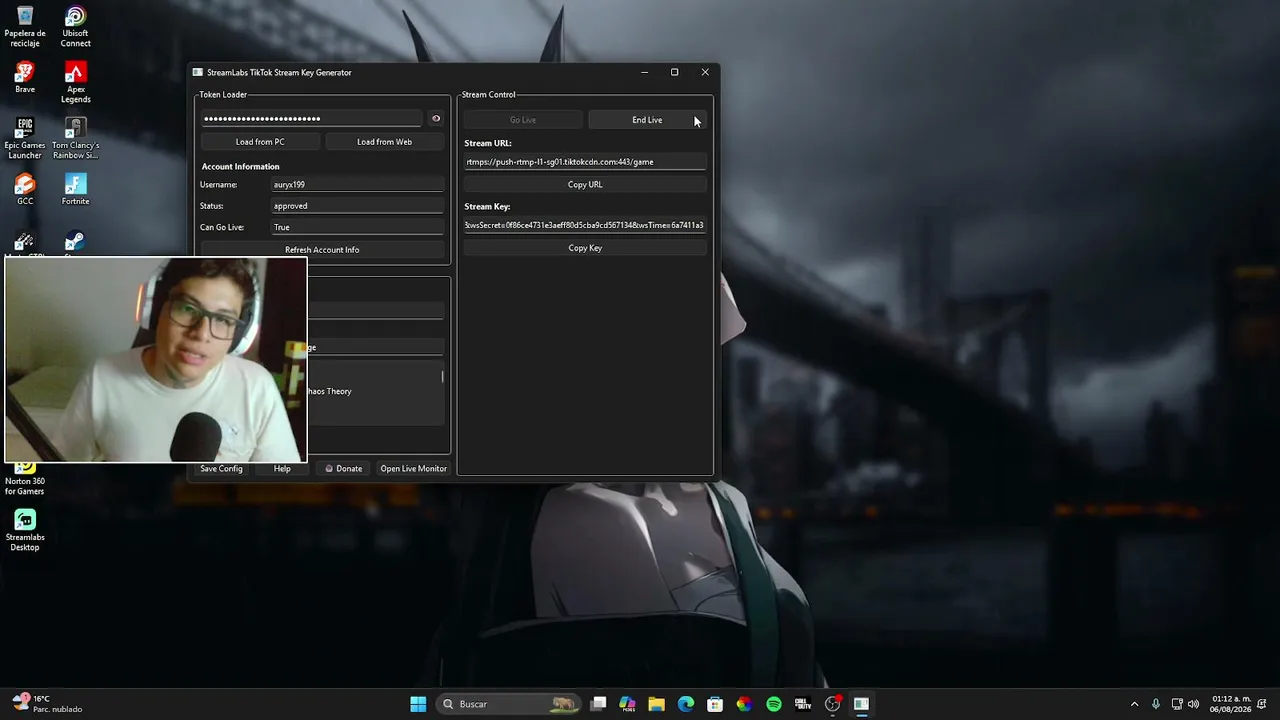1280x720 pixels.
Task: Open the weather widget showing 16°C
Action: (46, 704)
